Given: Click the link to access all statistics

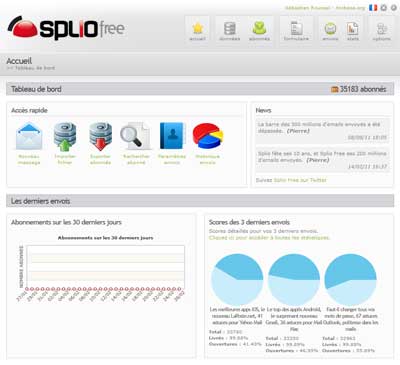Looking at the screenshot, I should (x=269, y=238).
